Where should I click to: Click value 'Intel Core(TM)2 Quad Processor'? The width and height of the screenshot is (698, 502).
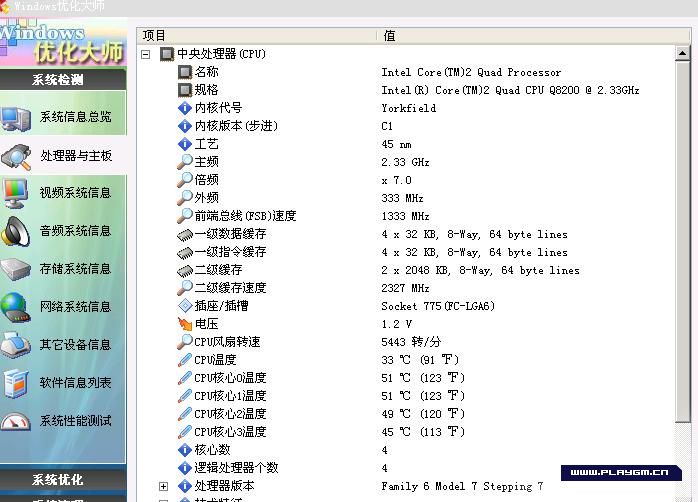click(x=471, y=72)
